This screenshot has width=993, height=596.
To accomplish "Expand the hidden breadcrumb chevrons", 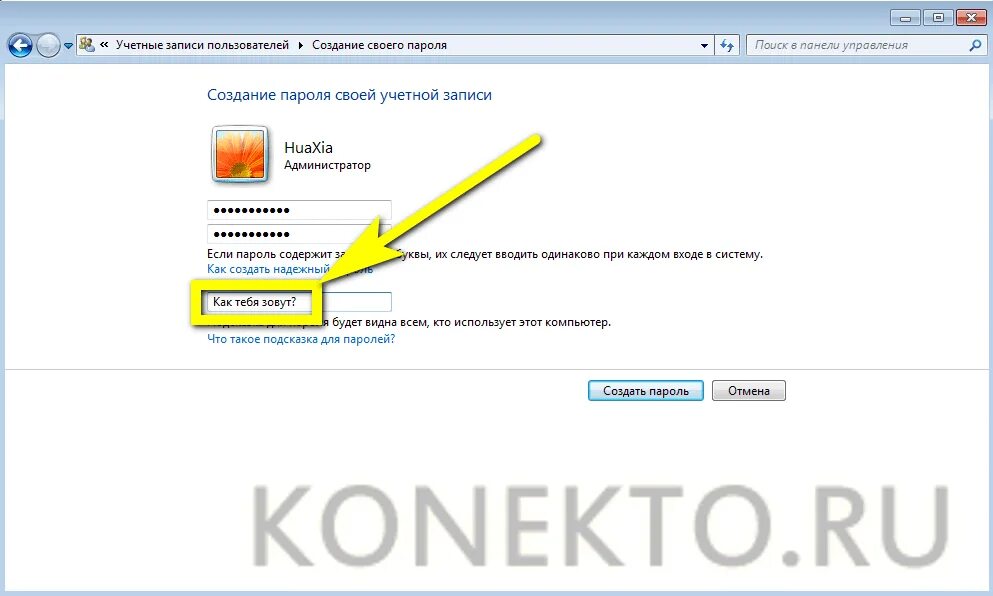I will click(104, 45).
